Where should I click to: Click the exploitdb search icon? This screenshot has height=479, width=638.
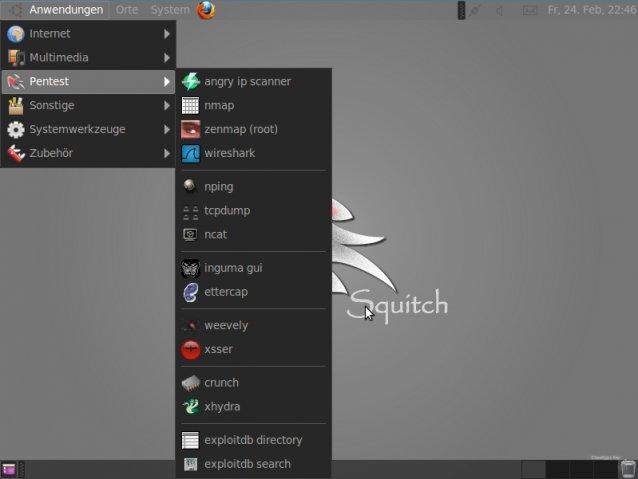[x=190, y=464]
